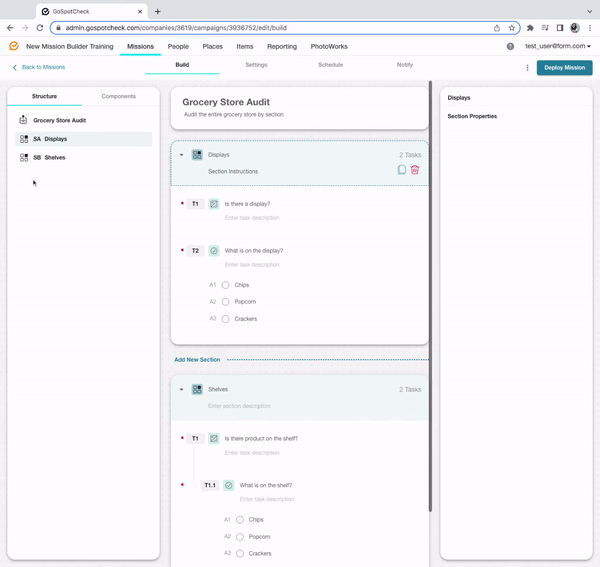This screenshot has height=567, width=600.
Task: Collapse the Shelves section with its arrow
Action: [x=181, y=389]
